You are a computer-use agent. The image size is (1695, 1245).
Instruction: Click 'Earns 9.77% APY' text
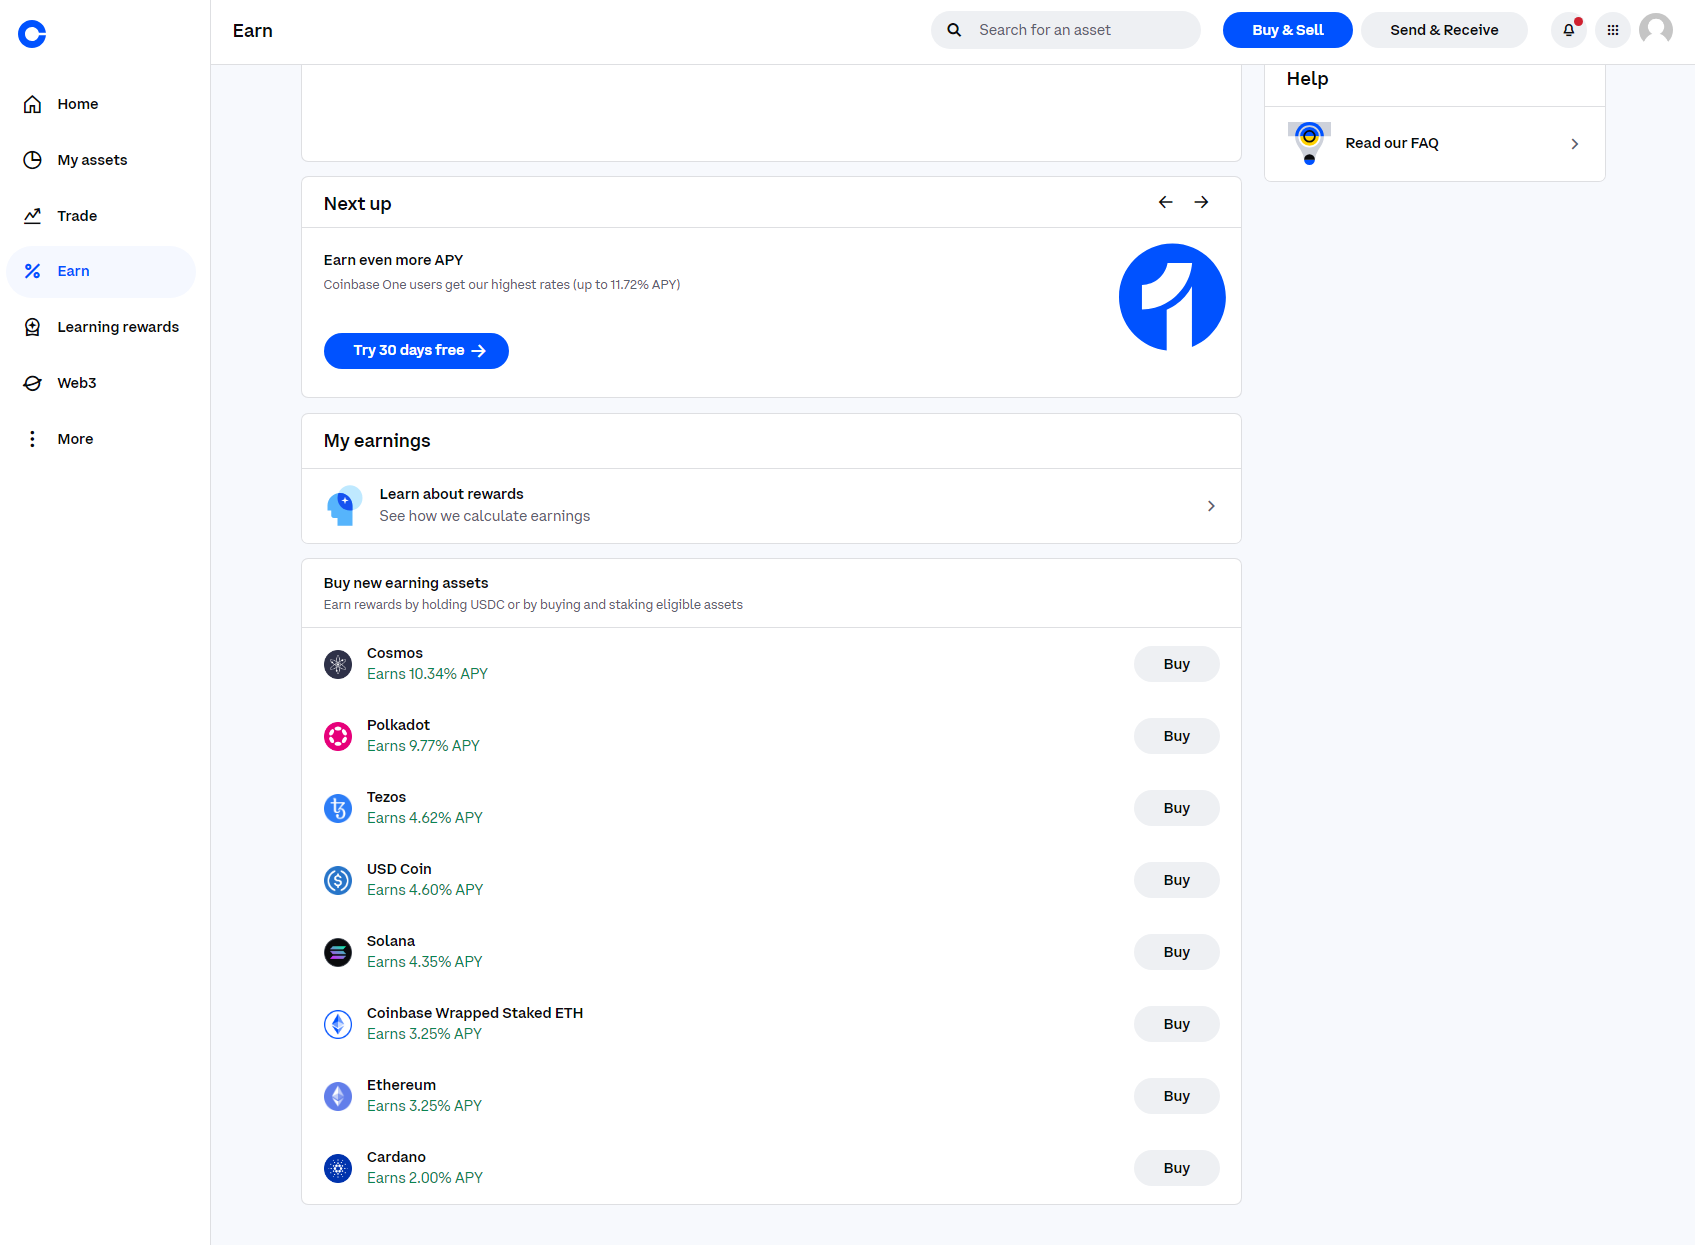[x=423, y=746]
